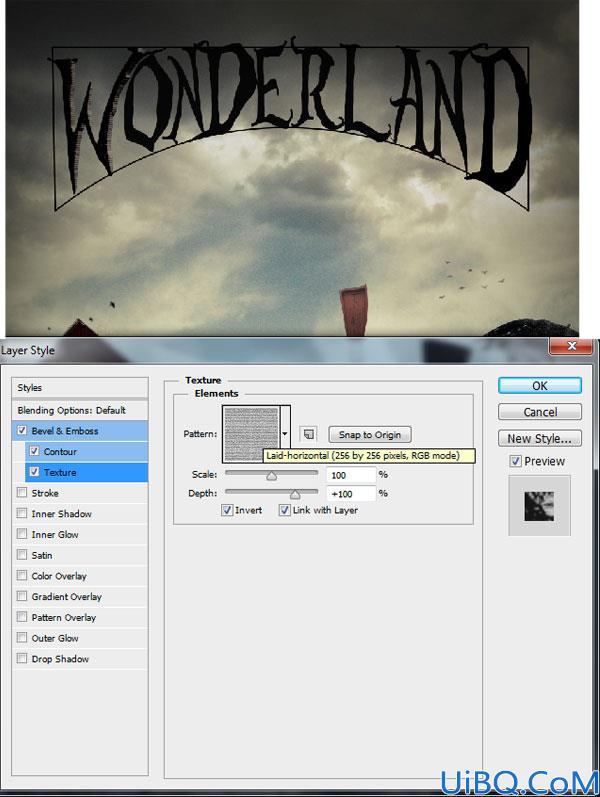The image size is (600, 797).
Task: Enable the Inner Shadow checkbox
Action: coord(22,513)
